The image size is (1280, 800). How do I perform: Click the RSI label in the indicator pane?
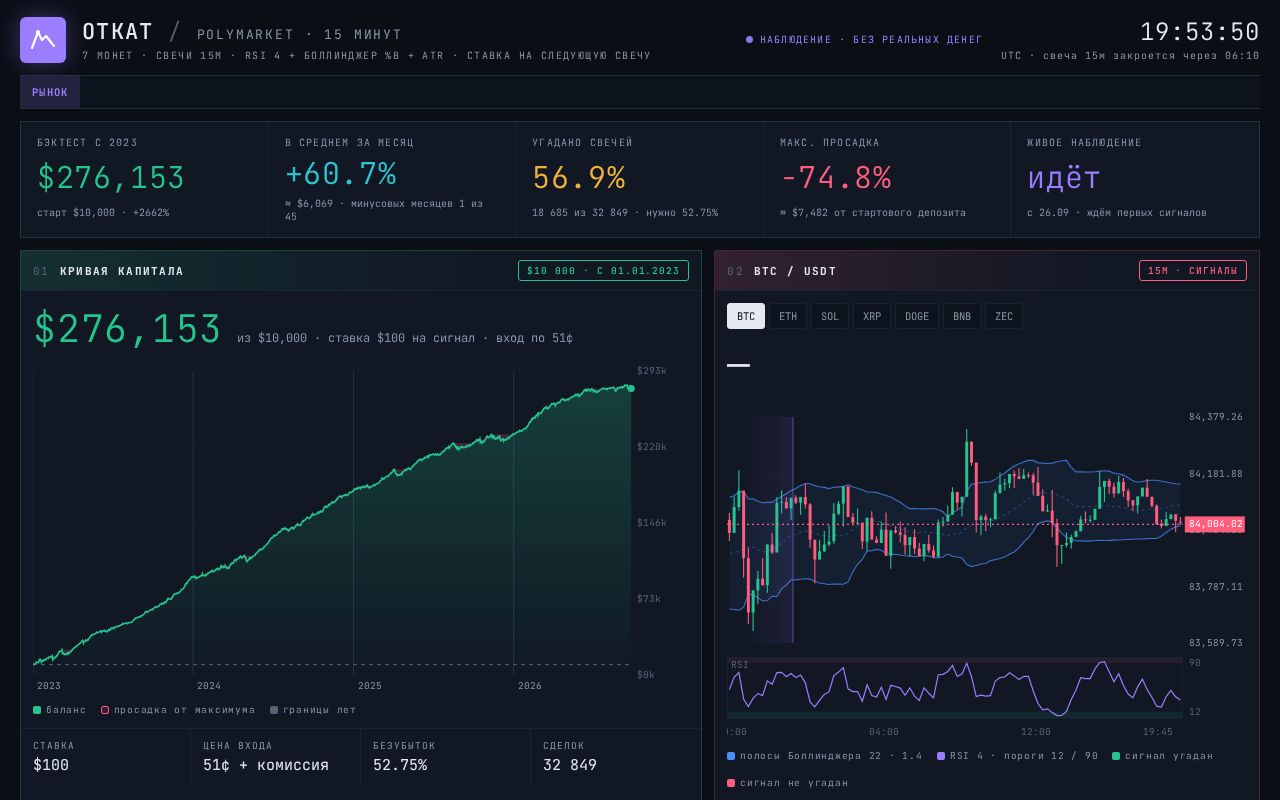point(740,665)
